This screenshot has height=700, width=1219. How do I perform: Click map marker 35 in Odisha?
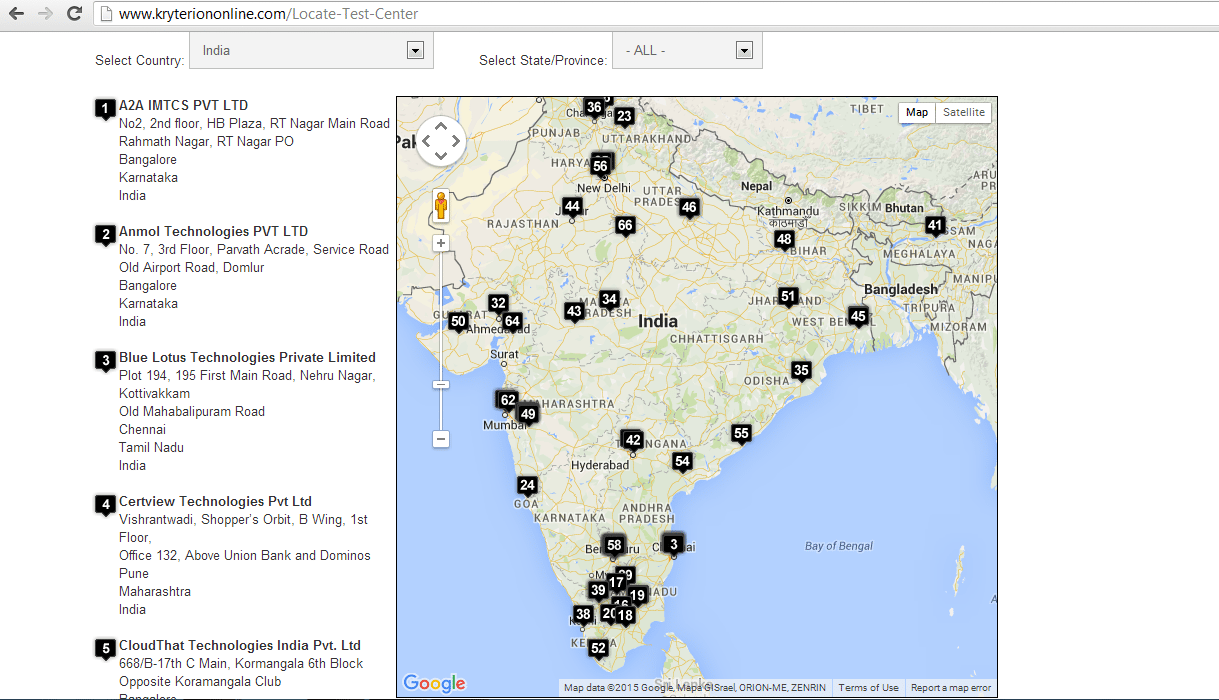[801, 371]
